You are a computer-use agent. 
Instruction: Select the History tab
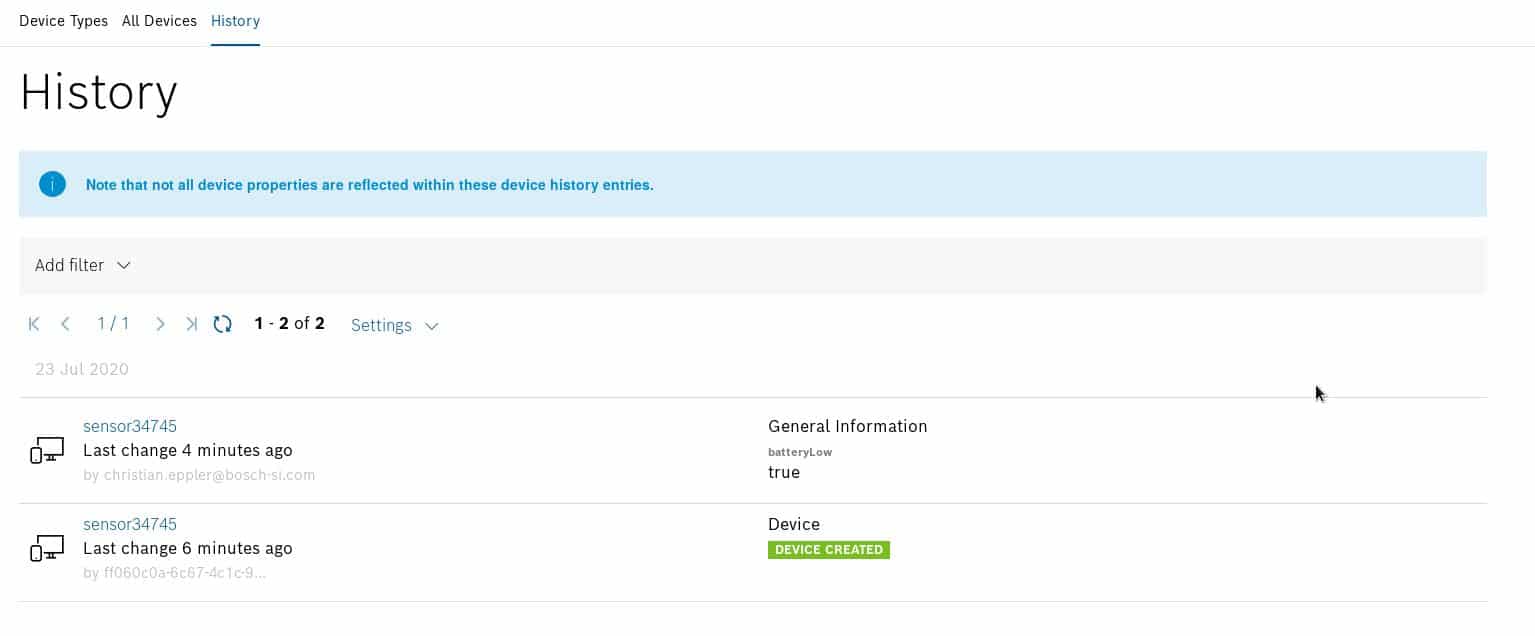point(235,21)
